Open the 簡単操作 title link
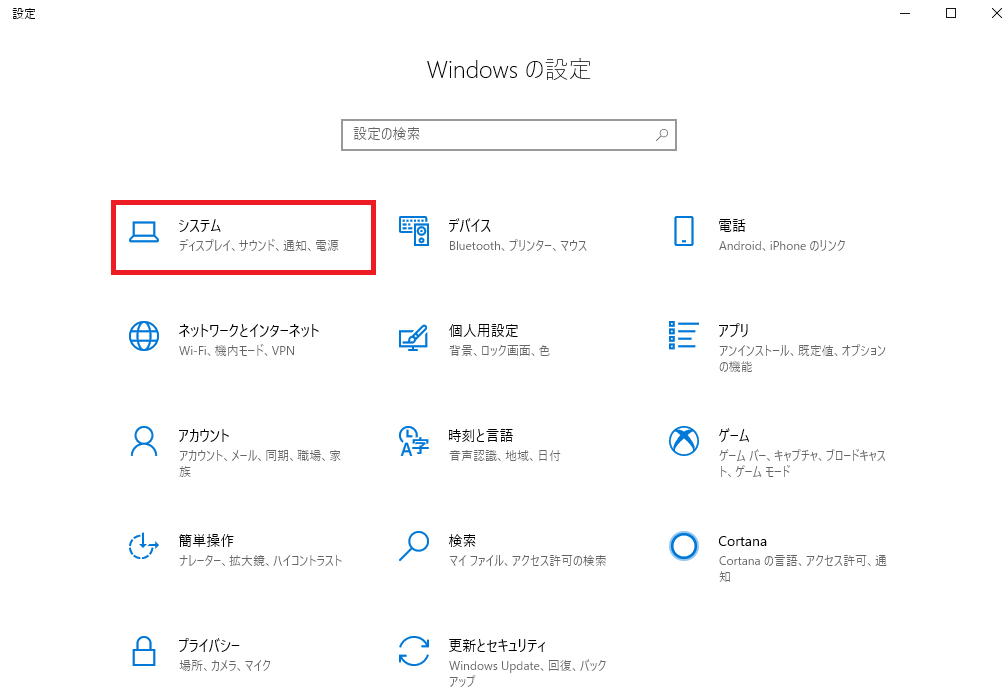Viewport: 1008px width, 699px height. click(206, 541)
